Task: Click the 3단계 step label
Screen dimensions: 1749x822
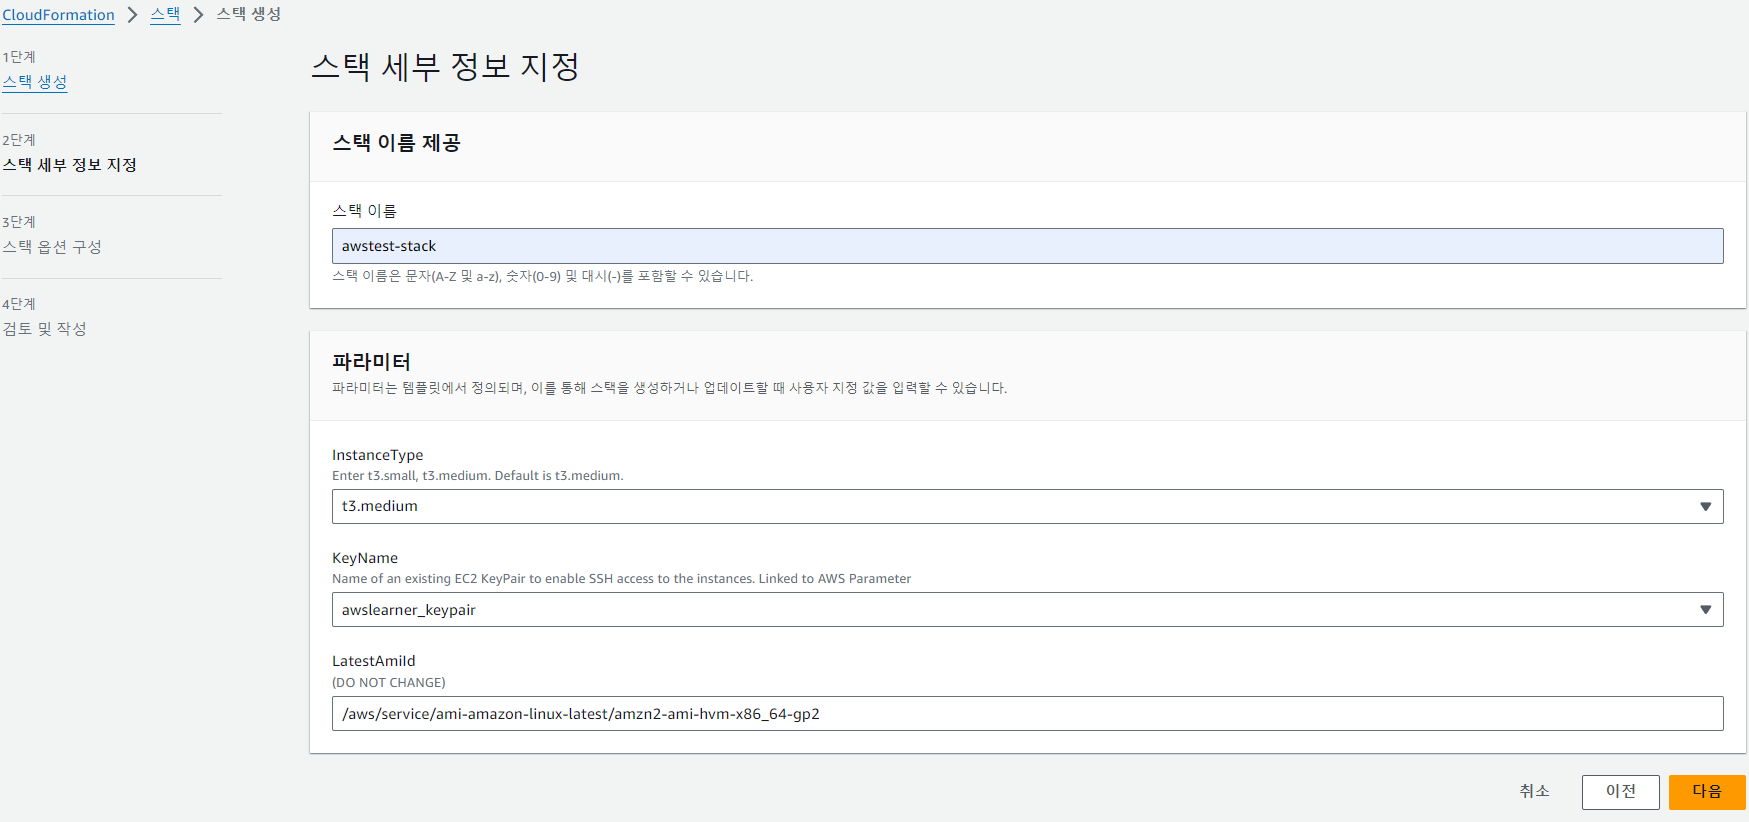Action: [19, 222]
